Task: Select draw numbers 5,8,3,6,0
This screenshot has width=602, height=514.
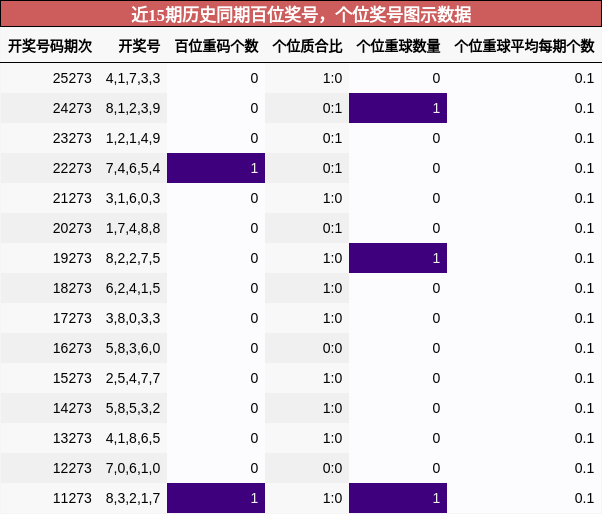Action: pos(133,348)
